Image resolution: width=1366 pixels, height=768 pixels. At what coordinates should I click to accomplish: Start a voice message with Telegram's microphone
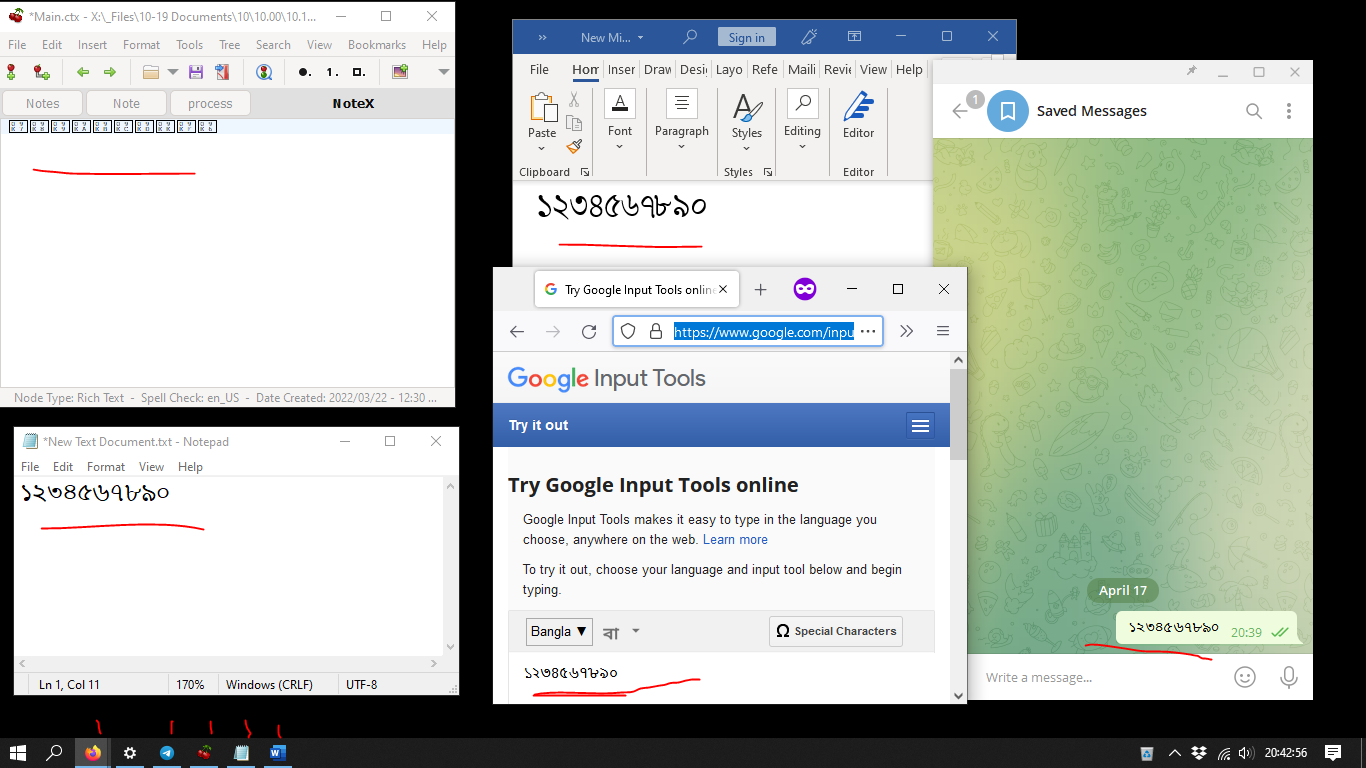coord(1288,677)
